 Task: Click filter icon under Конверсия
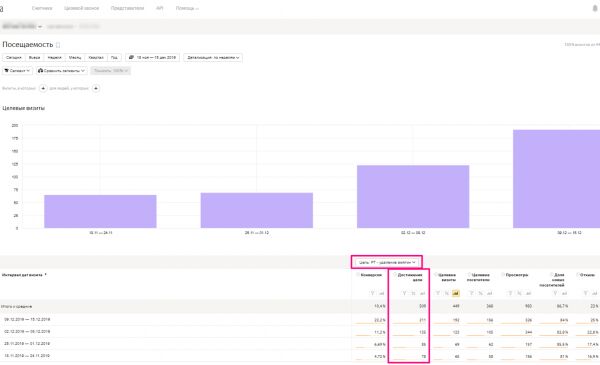pos(372,293)
